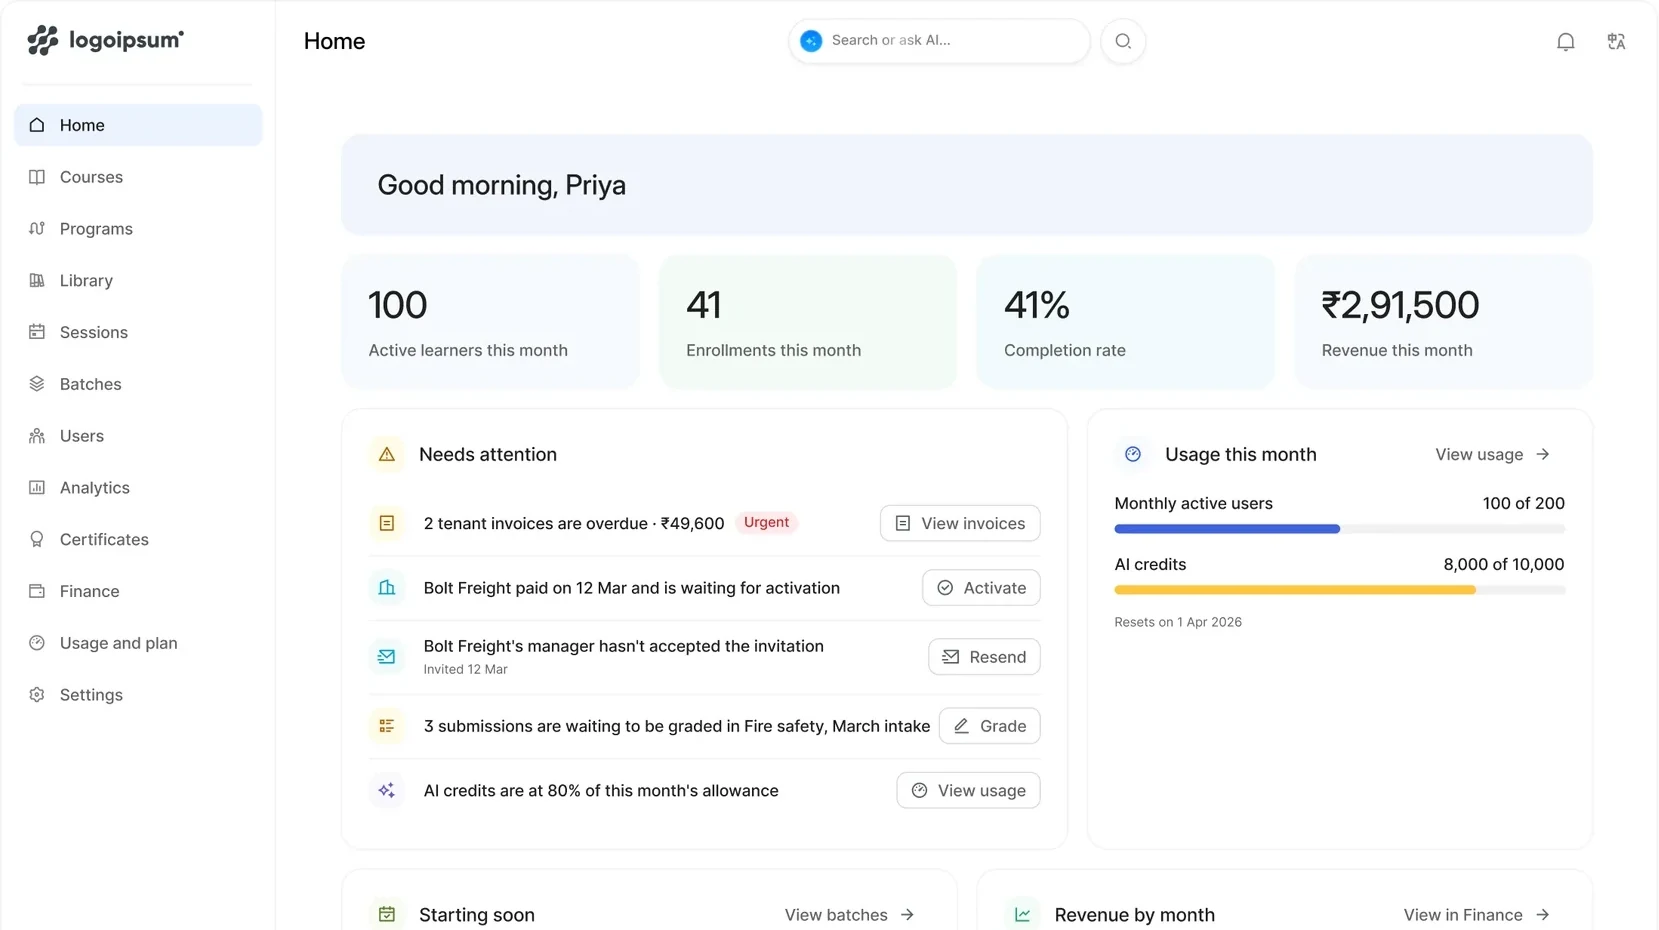Screen dimensions: 1659x930
Task: Click the Bolt Freight activation building icon
Action: pyautogui.click(x=387, y=588)
